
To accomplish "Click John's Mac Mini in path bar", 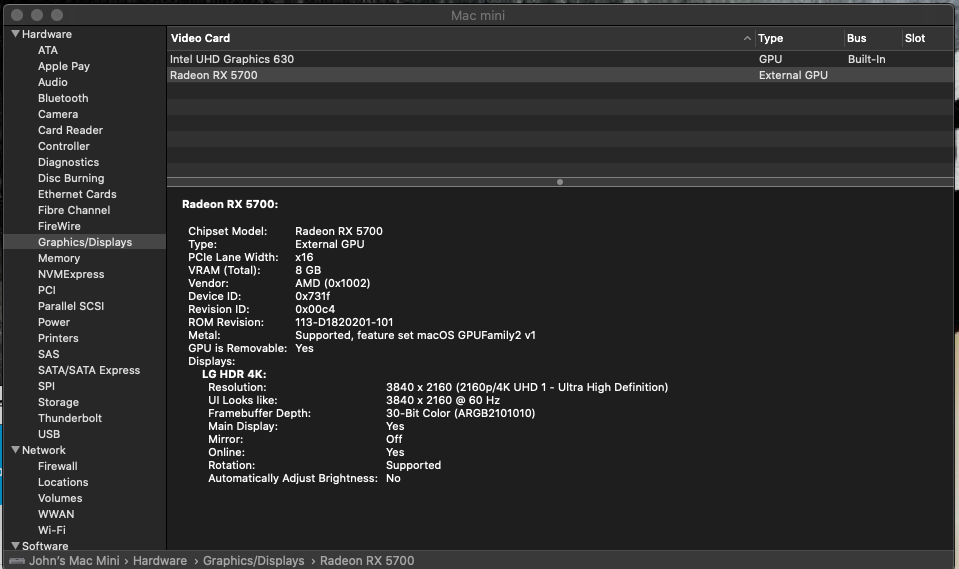I will click(x=74, y=560).
